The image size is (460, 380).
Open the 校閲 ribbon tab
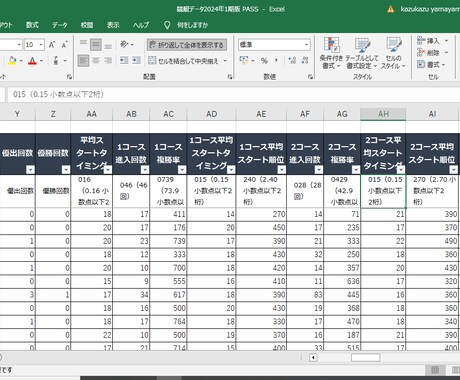click(87, 25)
